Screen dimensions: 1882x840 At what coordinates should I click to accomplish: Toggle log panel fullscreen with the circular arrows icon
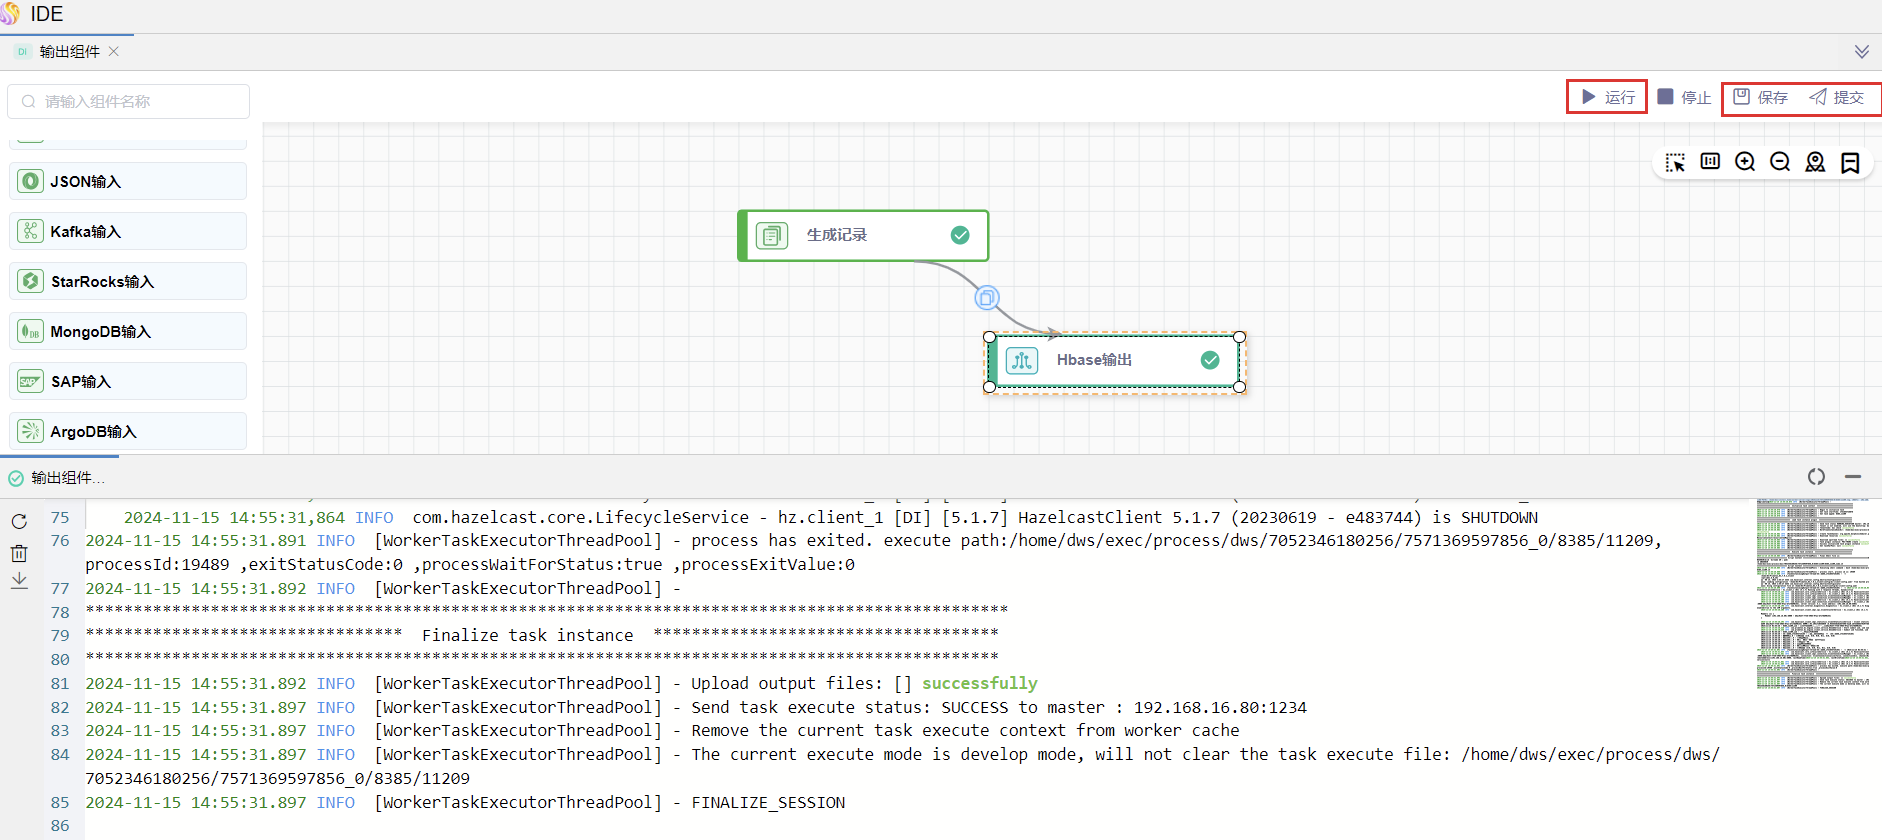[x=1816, y=477]
